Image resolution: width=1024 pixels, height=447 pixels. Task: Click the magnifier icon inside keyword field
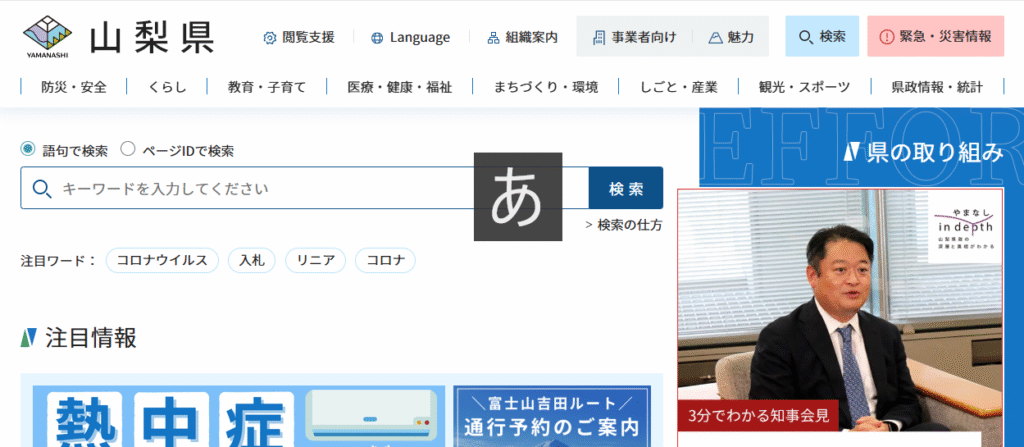42,189
